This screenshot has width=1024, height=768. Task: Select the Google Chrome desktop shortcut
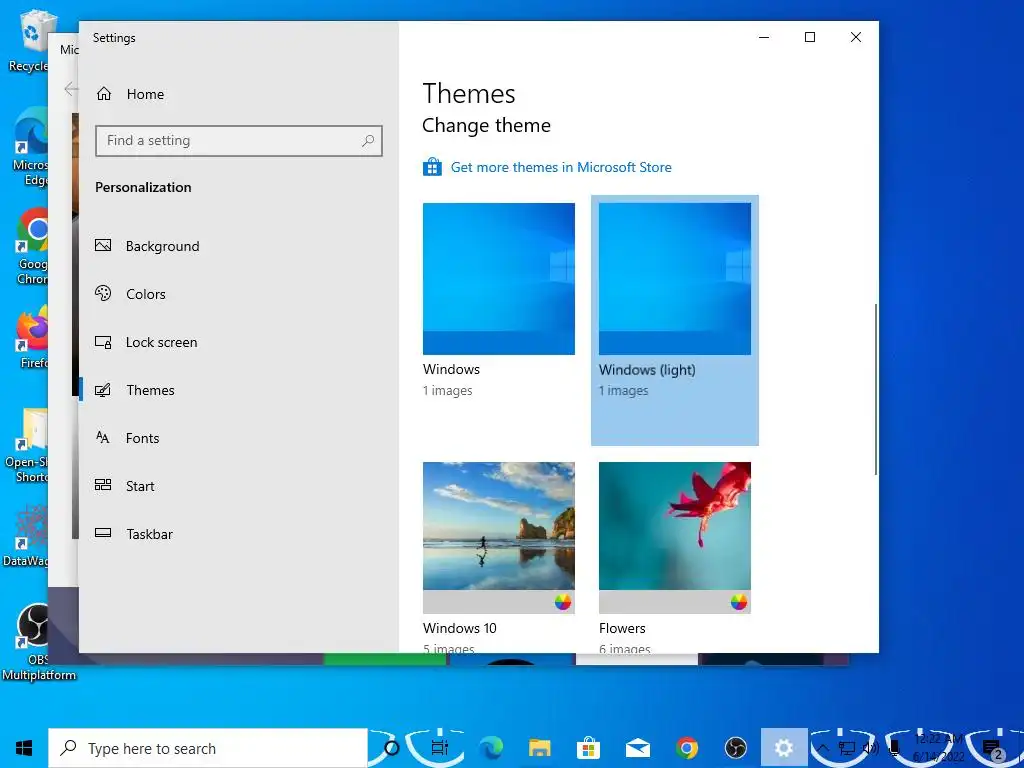(x=31, y=246)
